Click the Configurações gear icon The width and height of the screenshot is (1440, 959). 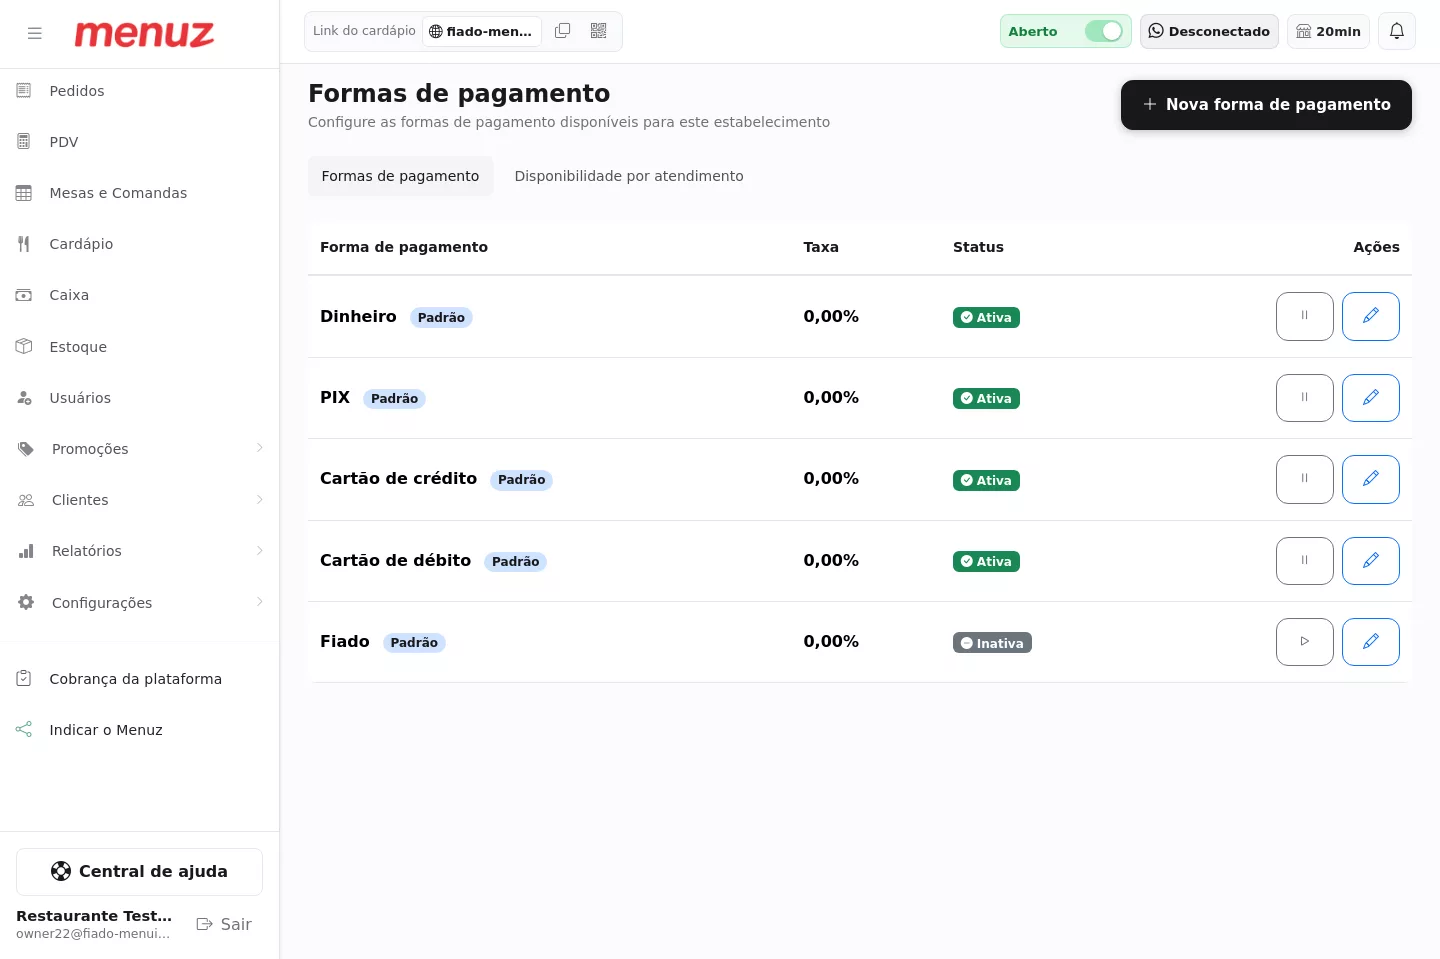pyautogui.click(x=26, y=602)
